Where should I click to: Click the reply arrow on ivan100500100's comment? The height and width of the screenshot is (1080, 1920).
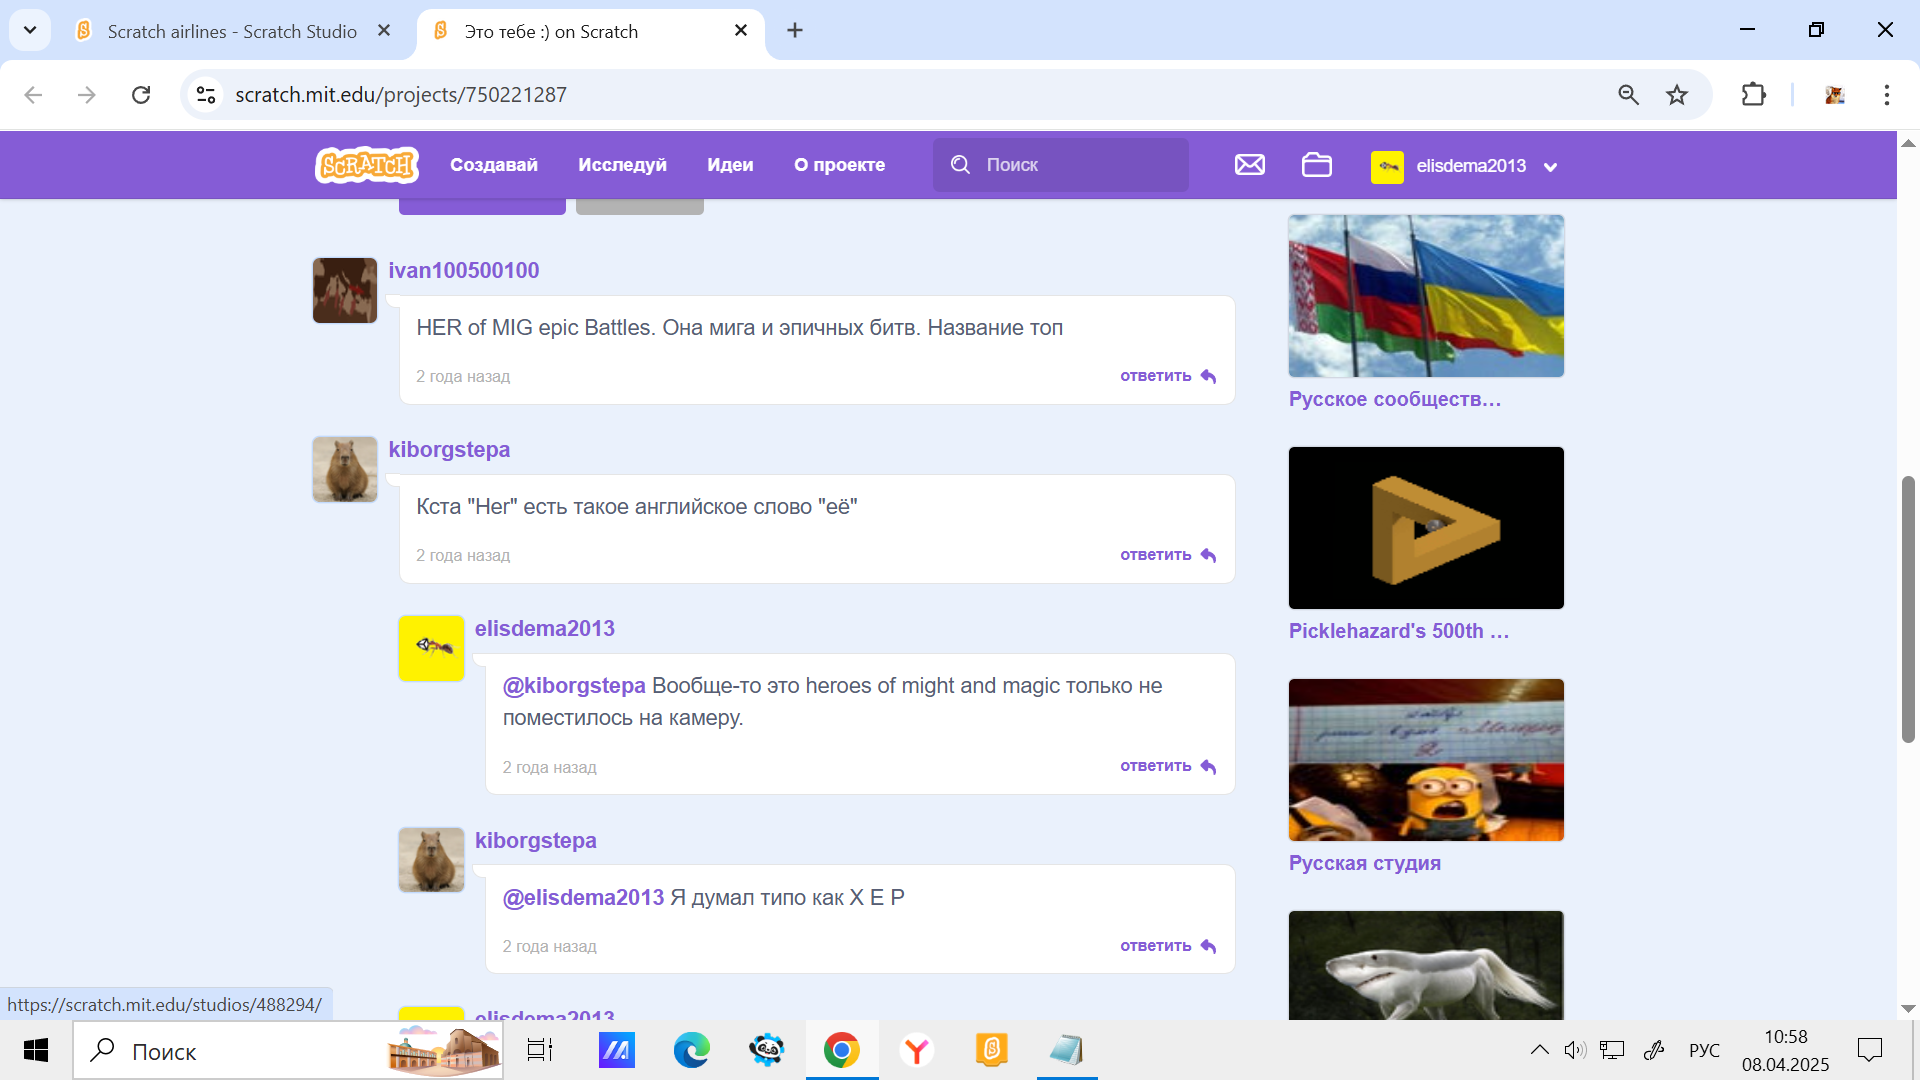pyautogui.click(x=1208, y=376)
